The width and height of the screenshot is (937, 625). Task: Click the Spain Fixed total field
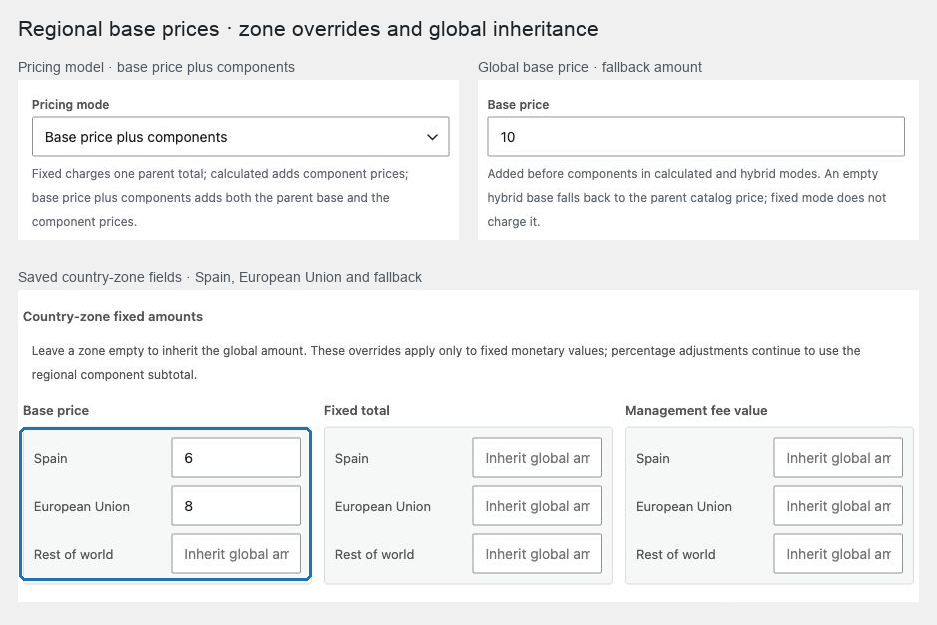point(537,458)
